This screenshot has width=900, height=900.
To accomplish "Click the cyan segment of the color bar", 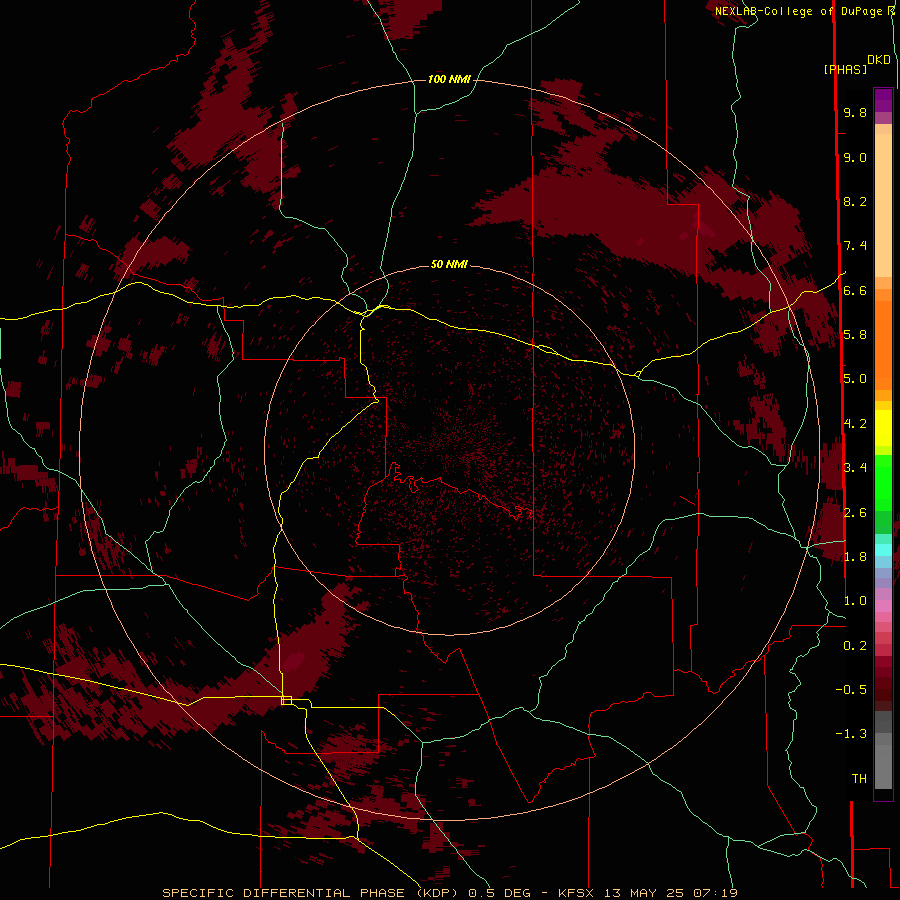I will tap(883, 550).
